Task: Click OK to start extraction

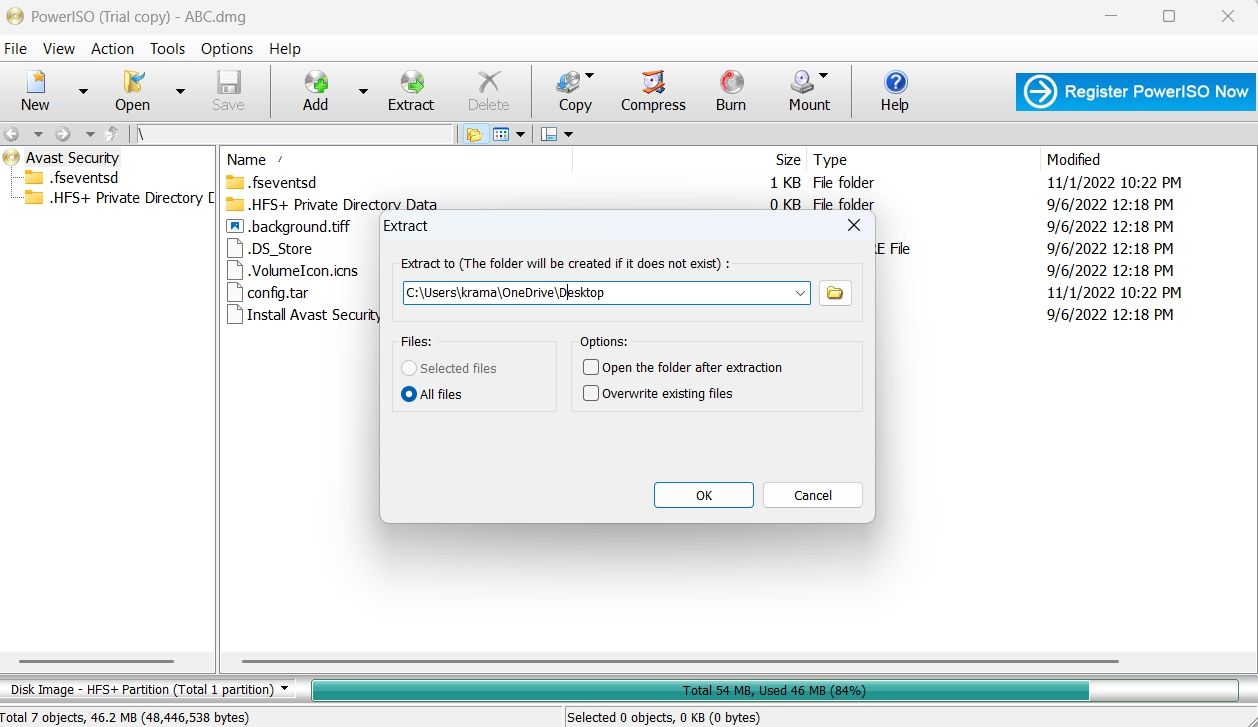Action: point(703,494)
